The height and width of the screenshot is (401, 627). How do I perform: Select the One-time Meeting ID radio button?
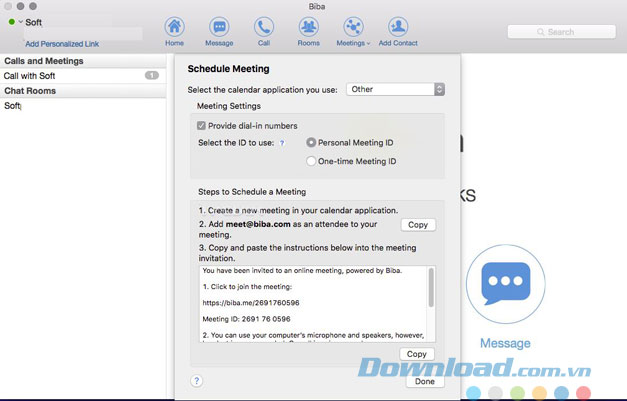pyautogui.click(x=311, y=161)
